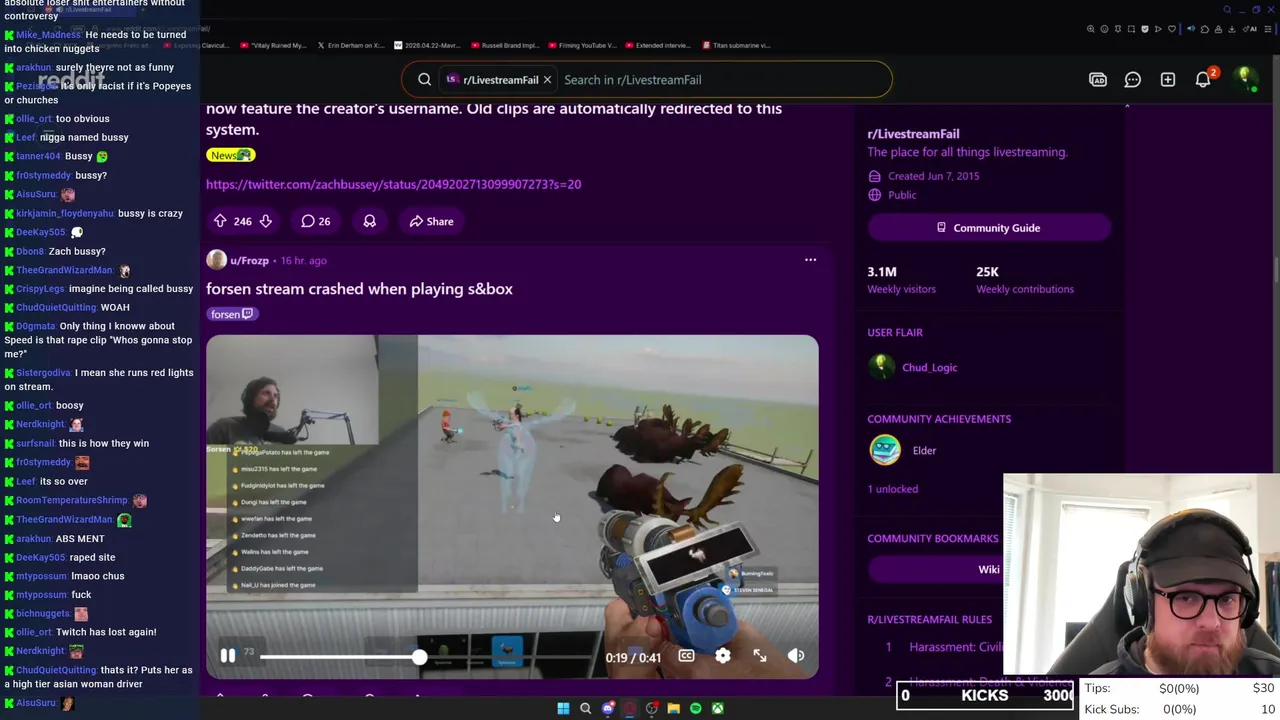1280x720 pixels.
Task: Open post titled forsen stream crashed when playing s&box
Action: (x=359, y=289)
